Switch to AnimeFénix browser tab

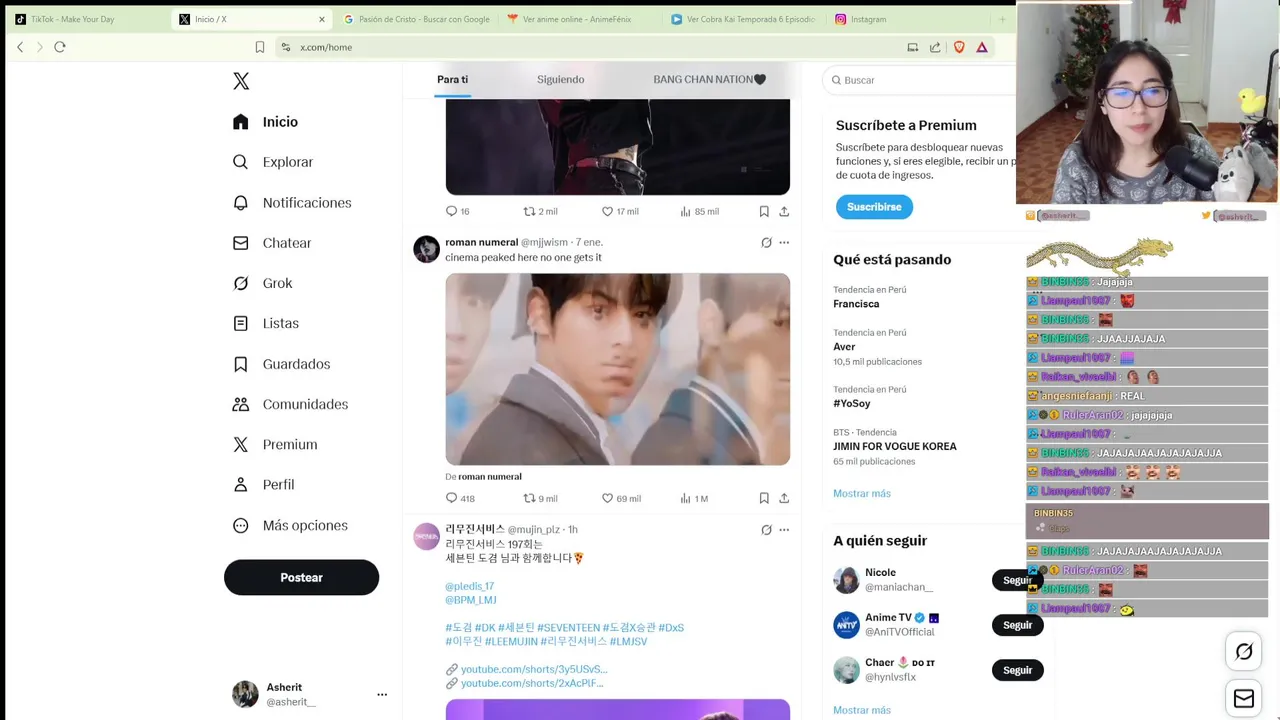click(x=580, y=19)
